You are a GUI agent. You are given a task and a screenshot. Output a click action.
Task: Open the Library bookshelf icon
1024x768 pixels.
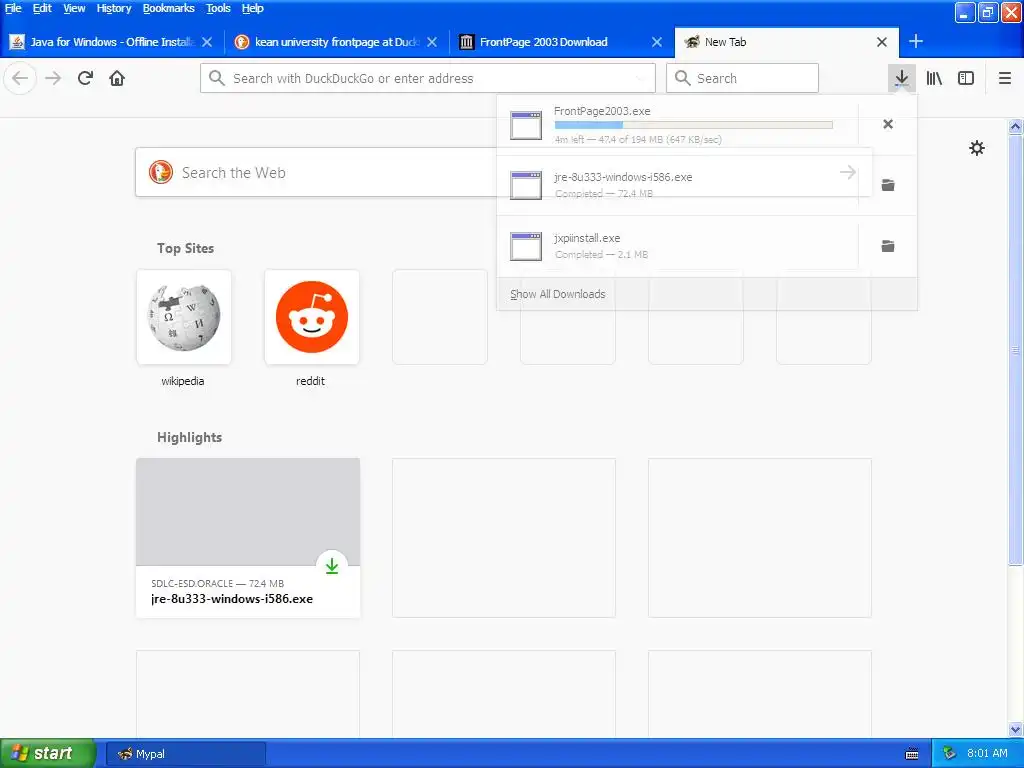(934, 78)
